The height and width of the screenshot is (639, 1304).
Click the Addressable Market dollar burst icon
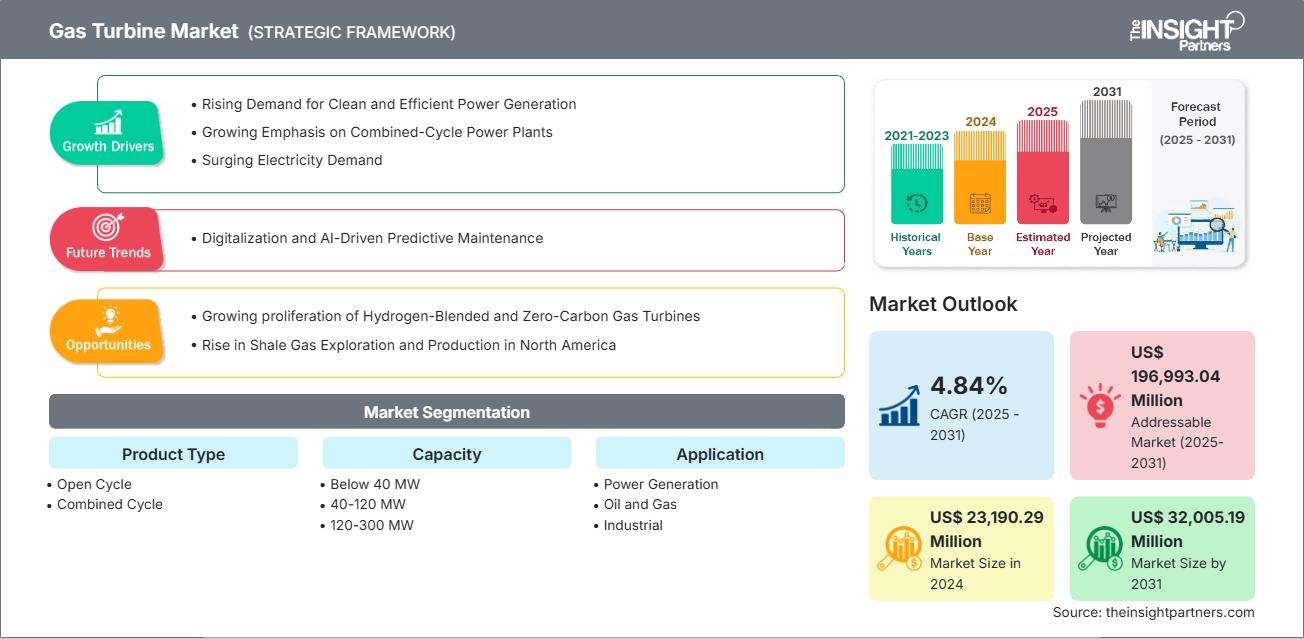point(1098,404)
